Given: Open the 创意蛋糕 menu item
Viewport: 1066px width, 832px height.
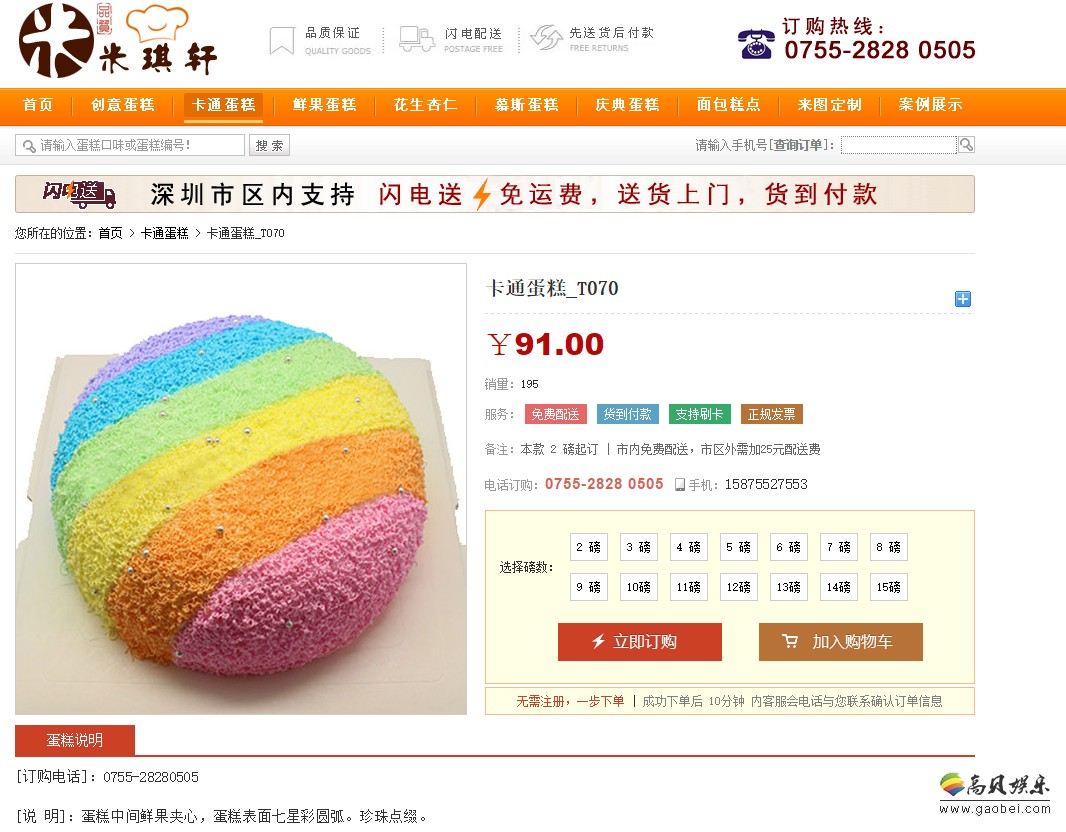Looking at the screenshot, I should 123,105.
